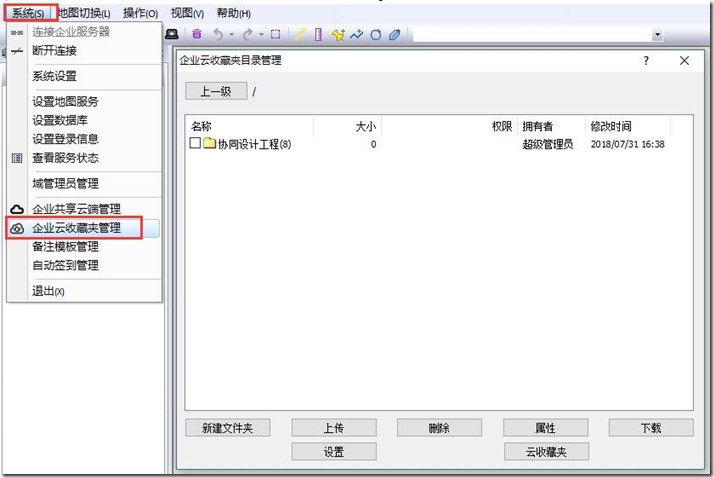Click the 云收藏夹 button
The image size is (714, 478).
[546, 452]
